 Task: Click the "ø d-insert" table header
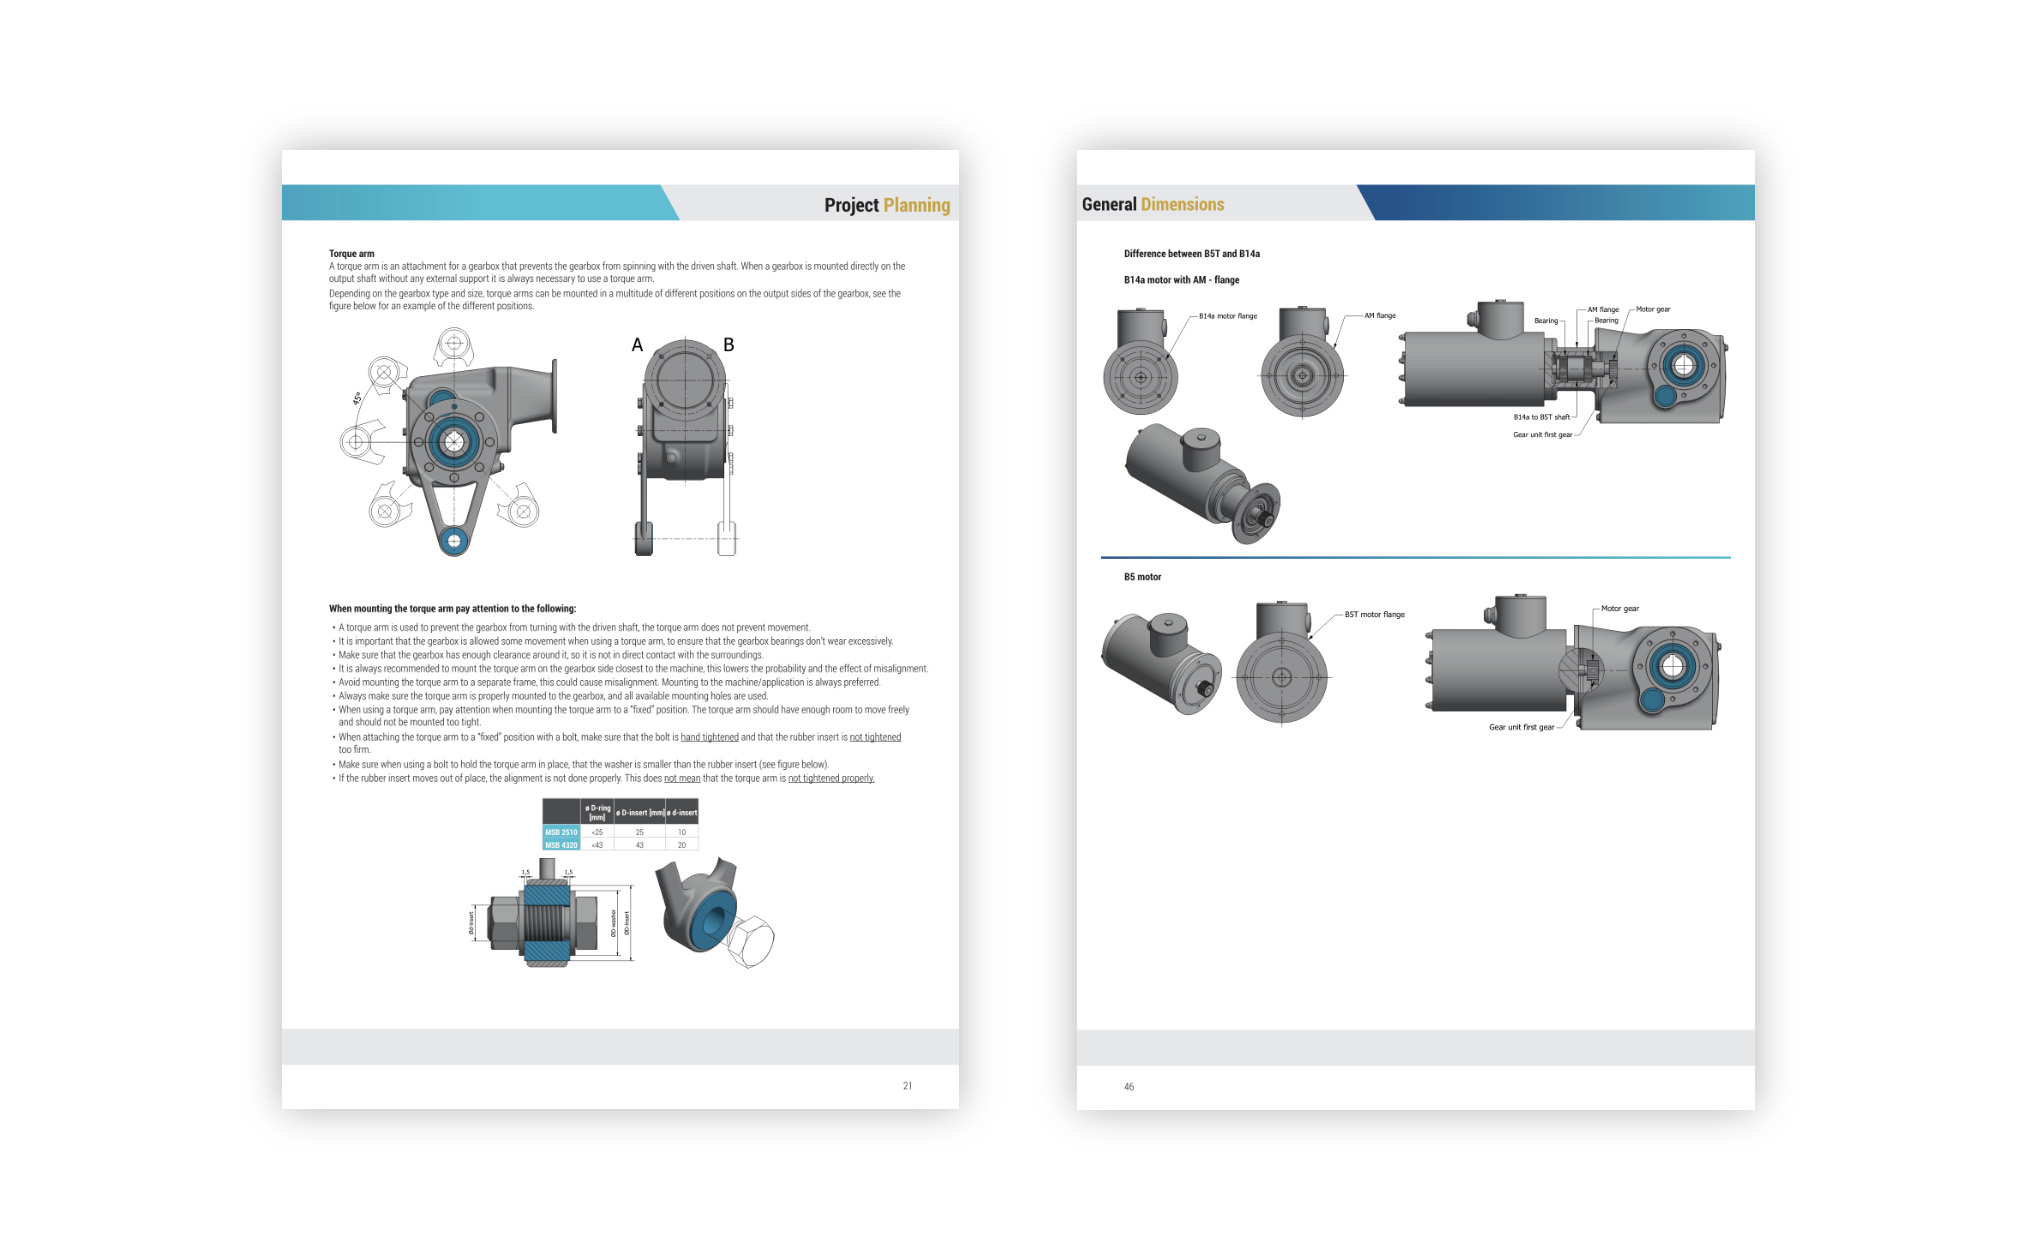click(682, 812)
